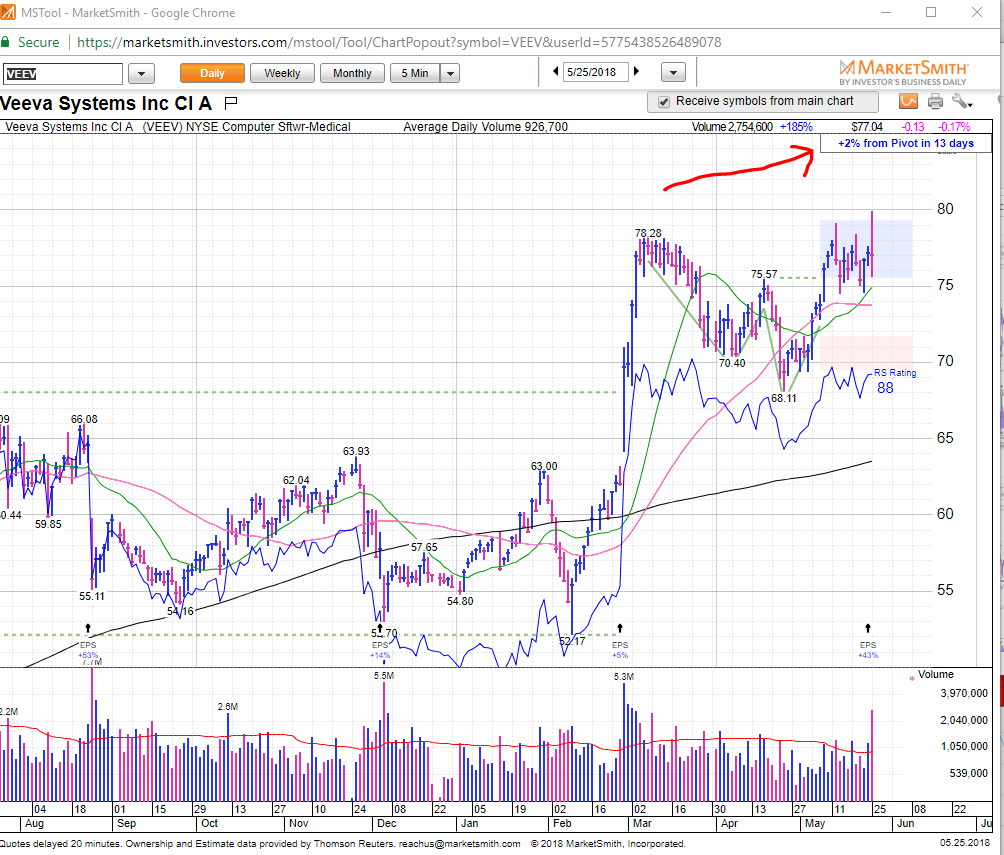1004x855 pixels.
Task: Click the 63.93 high price label
Action: click(x=356, y=452)
